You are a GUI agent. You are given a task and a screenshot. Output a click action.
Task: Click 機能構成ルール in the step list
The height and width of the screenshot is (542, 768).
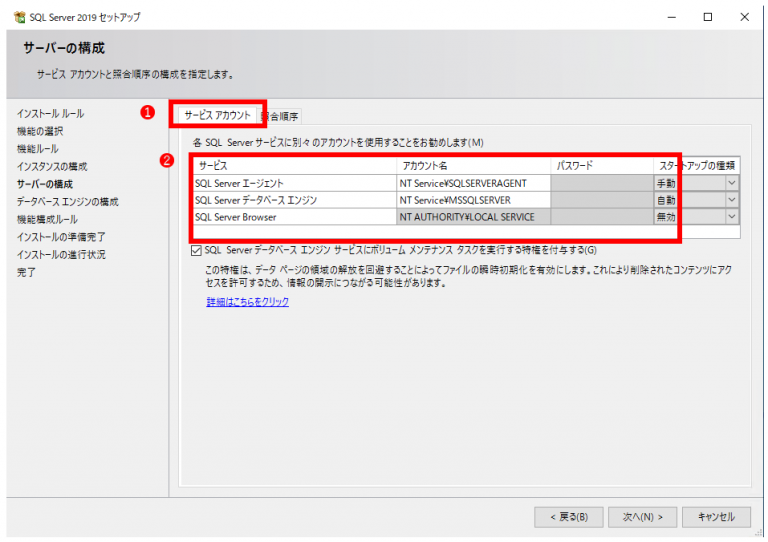[47, 219]
